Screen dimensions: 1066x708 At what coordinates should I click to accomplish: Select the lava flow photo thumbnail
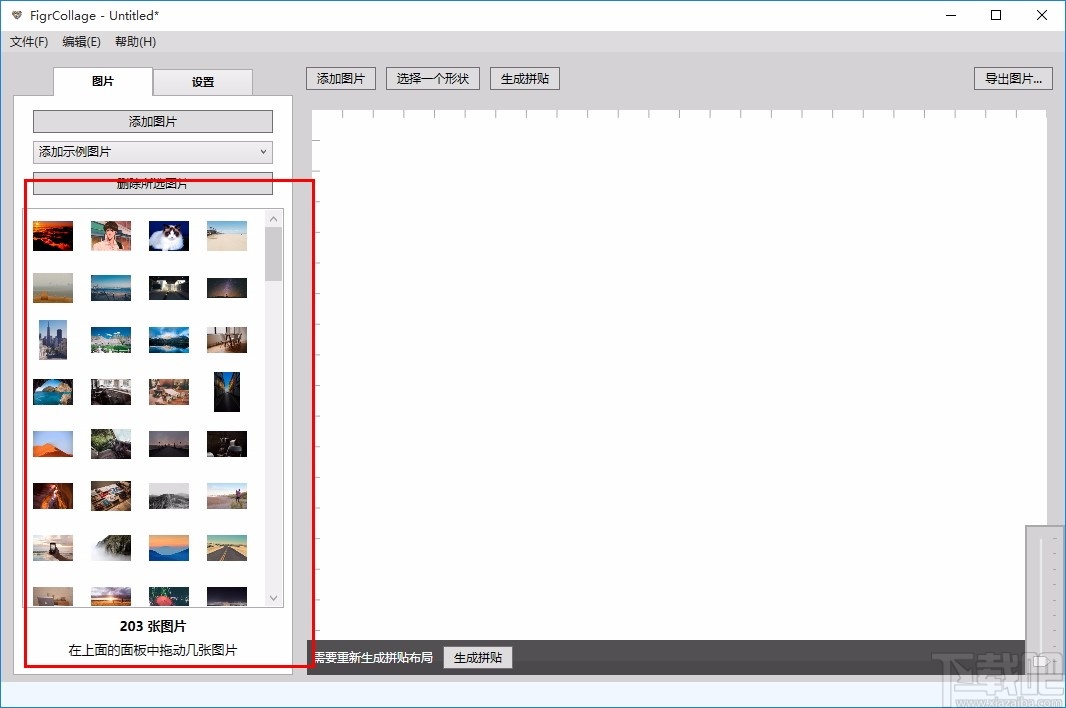(52, 236)
